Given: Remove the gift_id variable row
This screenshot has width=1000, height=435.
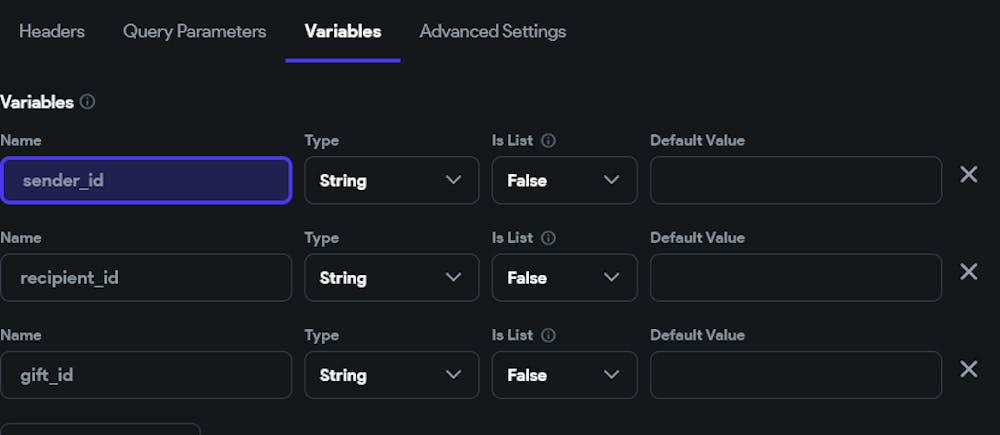Looking at the screenshot, I should 968,369.
